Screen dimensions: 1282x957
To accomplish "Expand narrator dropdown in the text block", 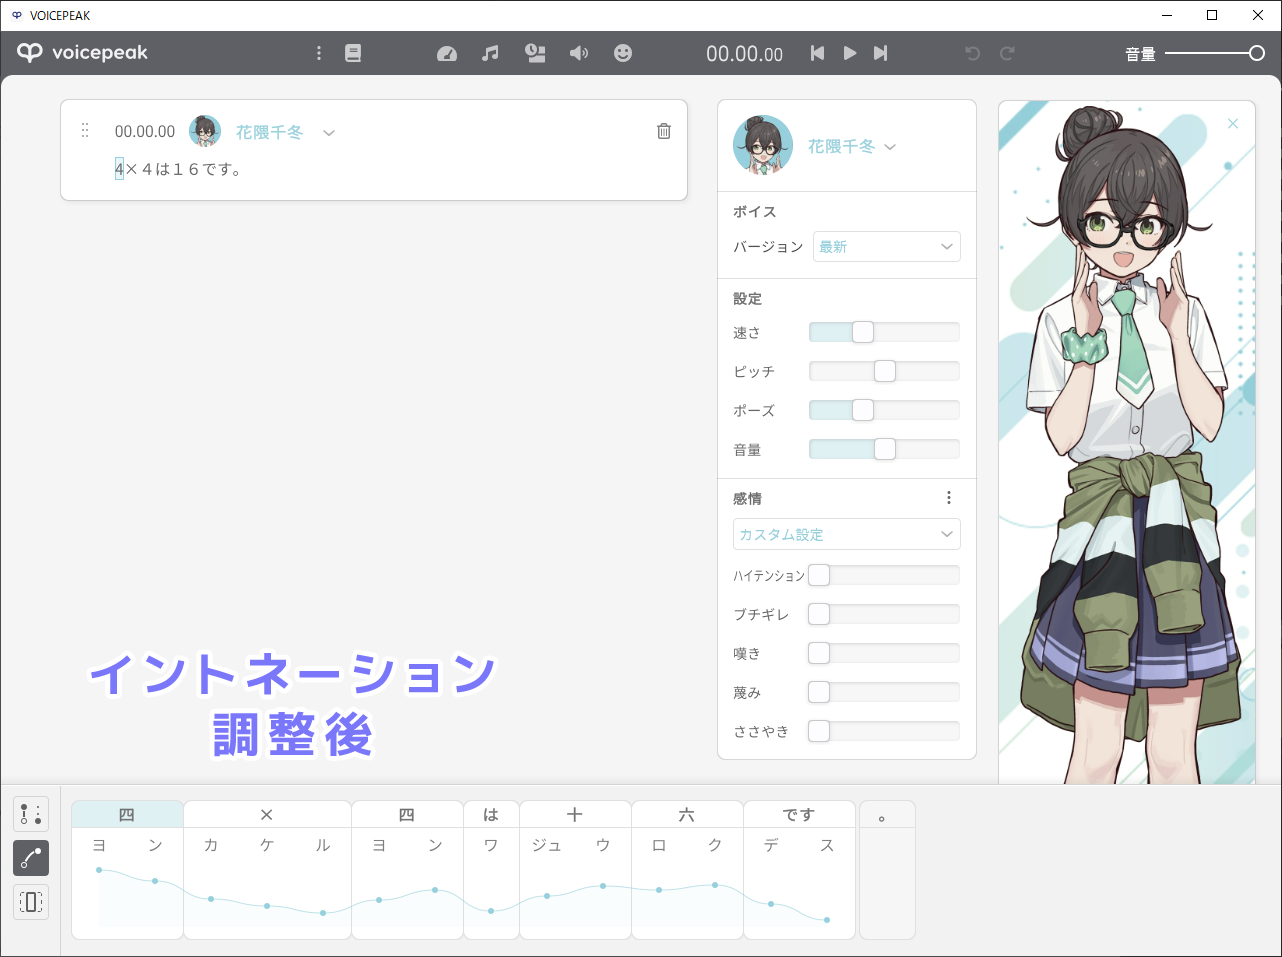I will (x=329, y=132).
